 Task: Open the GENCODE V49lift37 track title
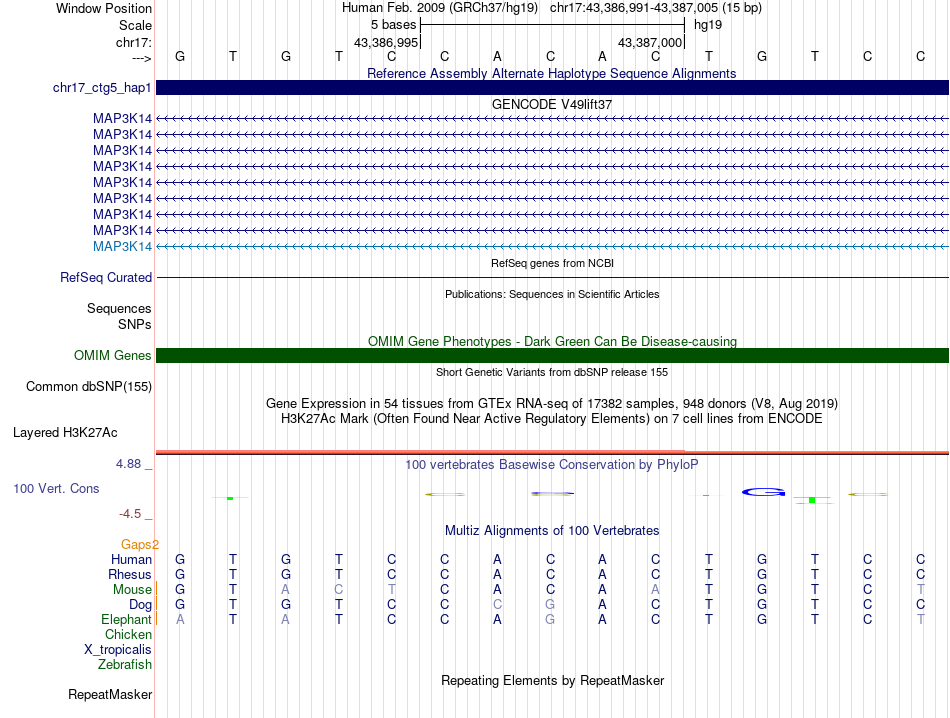coord(551,104)
